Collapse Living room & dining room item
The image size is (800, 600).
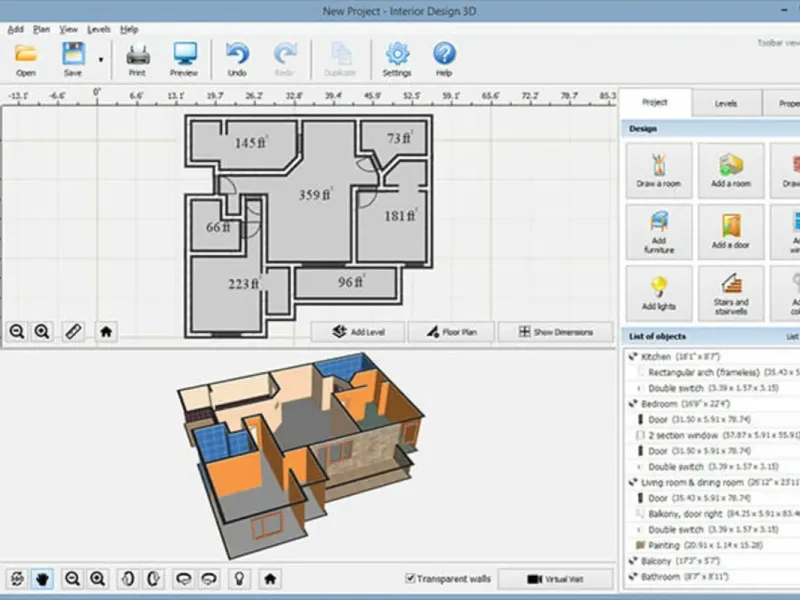tap(633, 482)
